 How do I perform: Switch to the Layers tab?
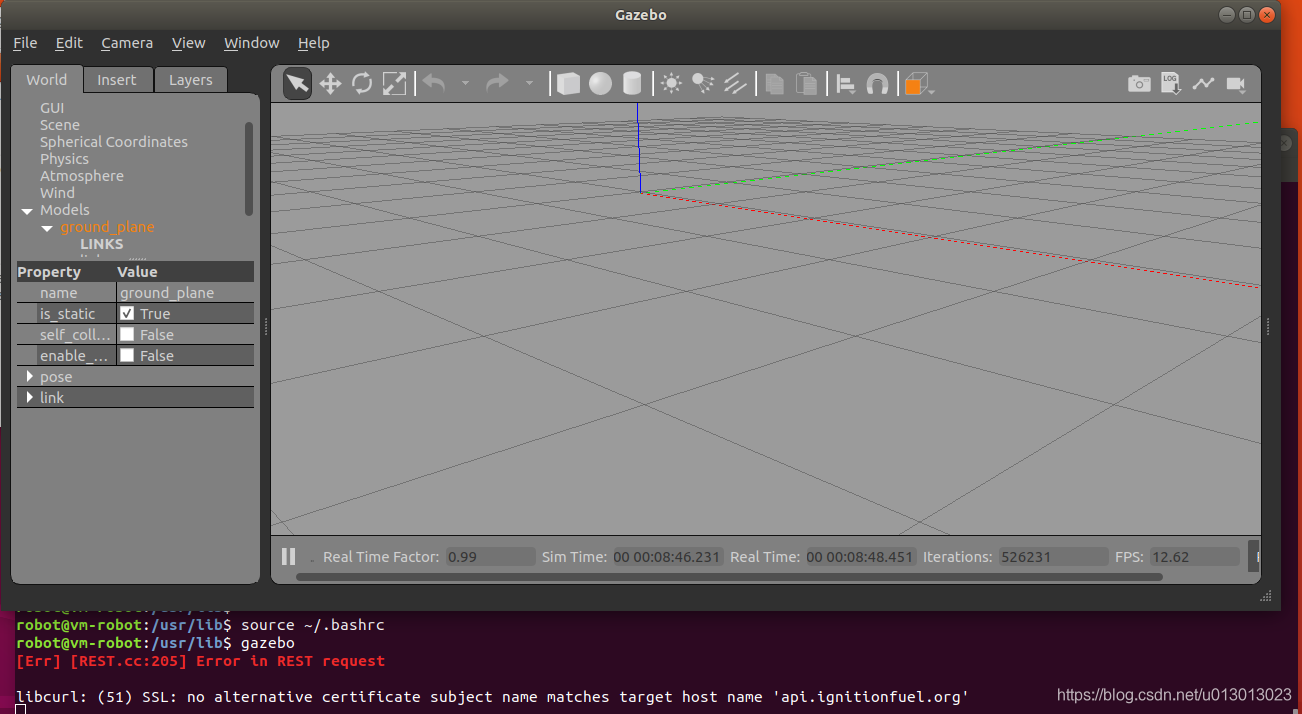190,80
